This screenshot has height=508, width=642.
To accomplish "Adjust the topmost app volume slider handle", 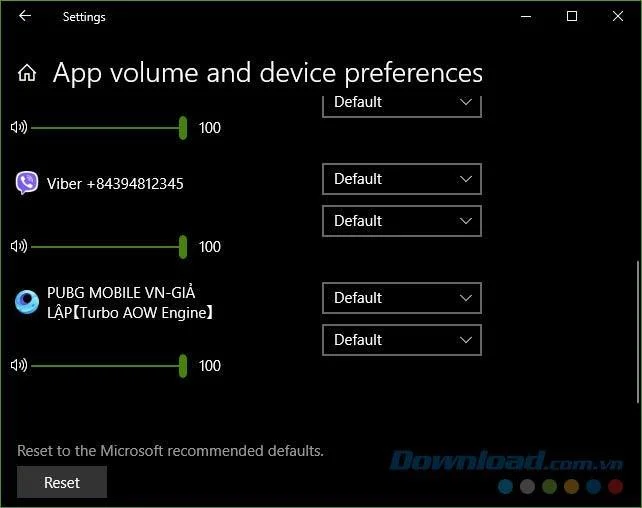I will click(183, 128).
